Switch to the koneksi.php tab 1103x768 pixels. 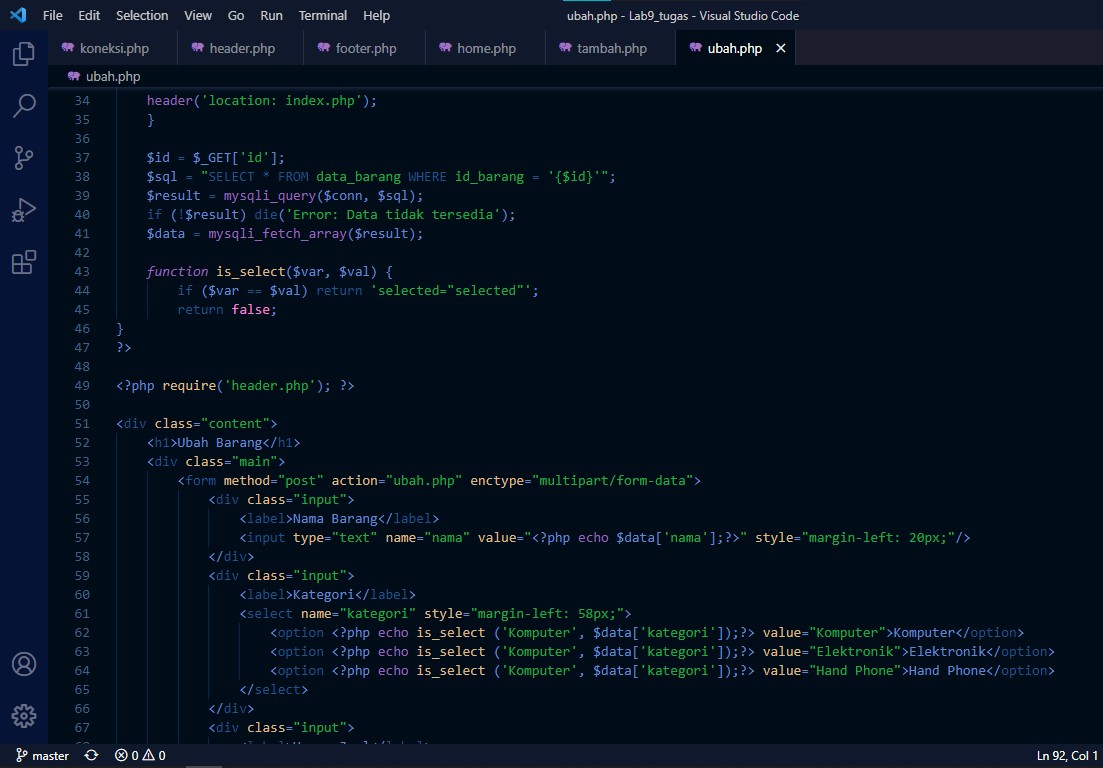[113, 49]
